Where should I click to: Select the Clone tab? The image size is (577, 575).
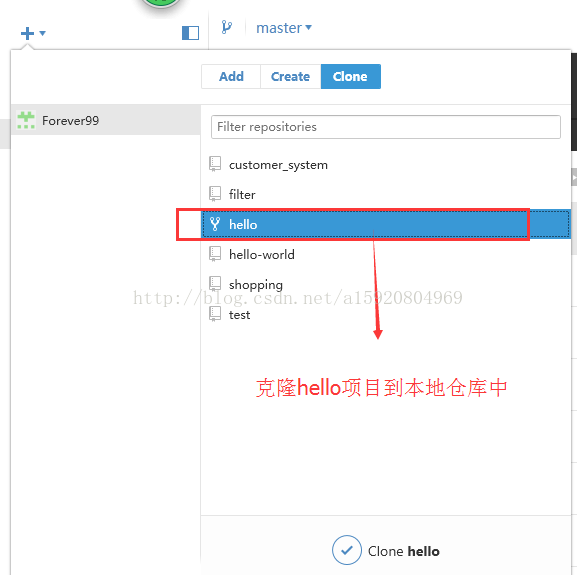tap(350, 77)
